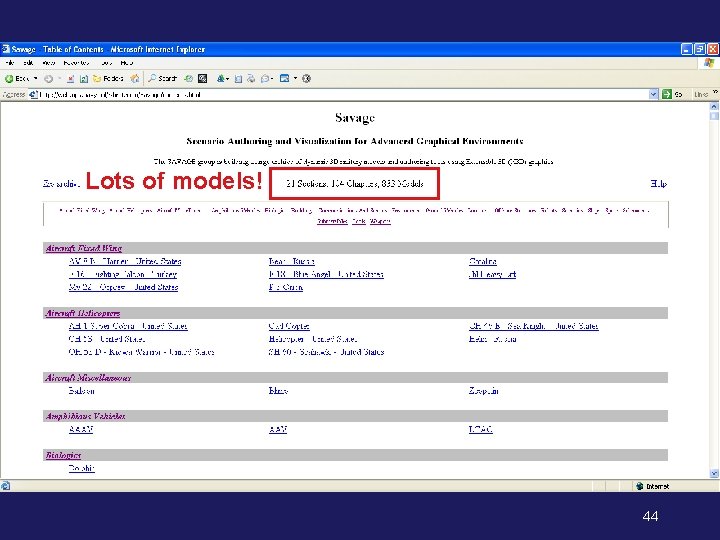Click the green History clock icon

click(188, 79)
